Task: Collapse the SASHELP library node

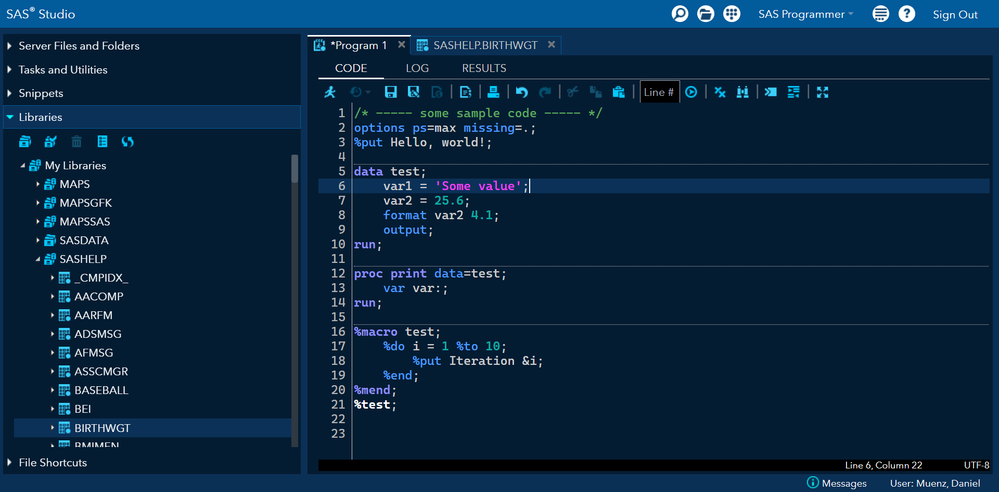Action: click(x=38, y=260)
